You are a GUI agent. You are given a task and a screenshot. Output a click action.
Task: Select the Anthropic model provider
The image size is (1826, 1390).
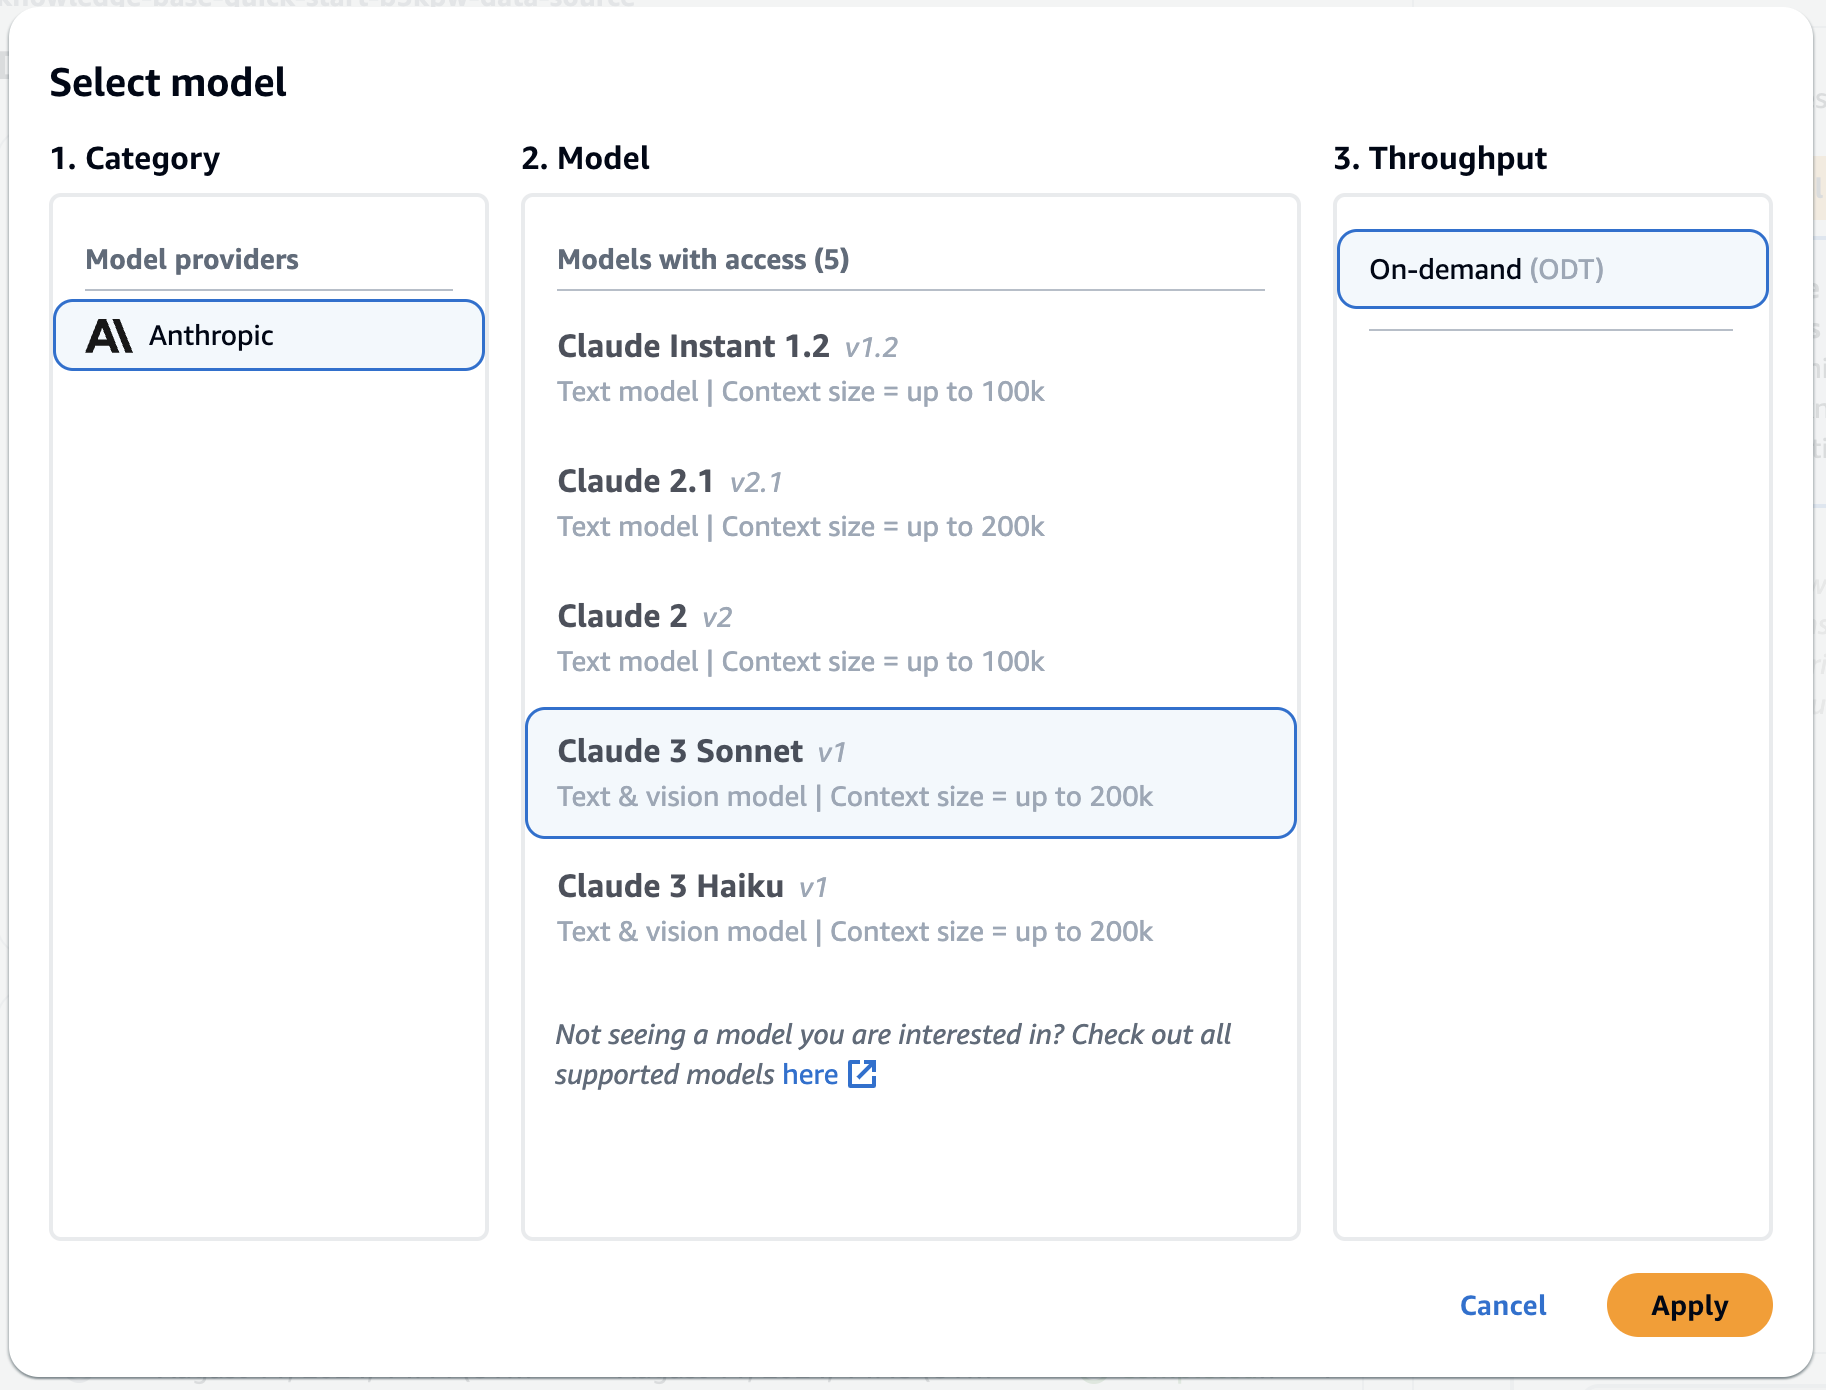tap(269, 336)
